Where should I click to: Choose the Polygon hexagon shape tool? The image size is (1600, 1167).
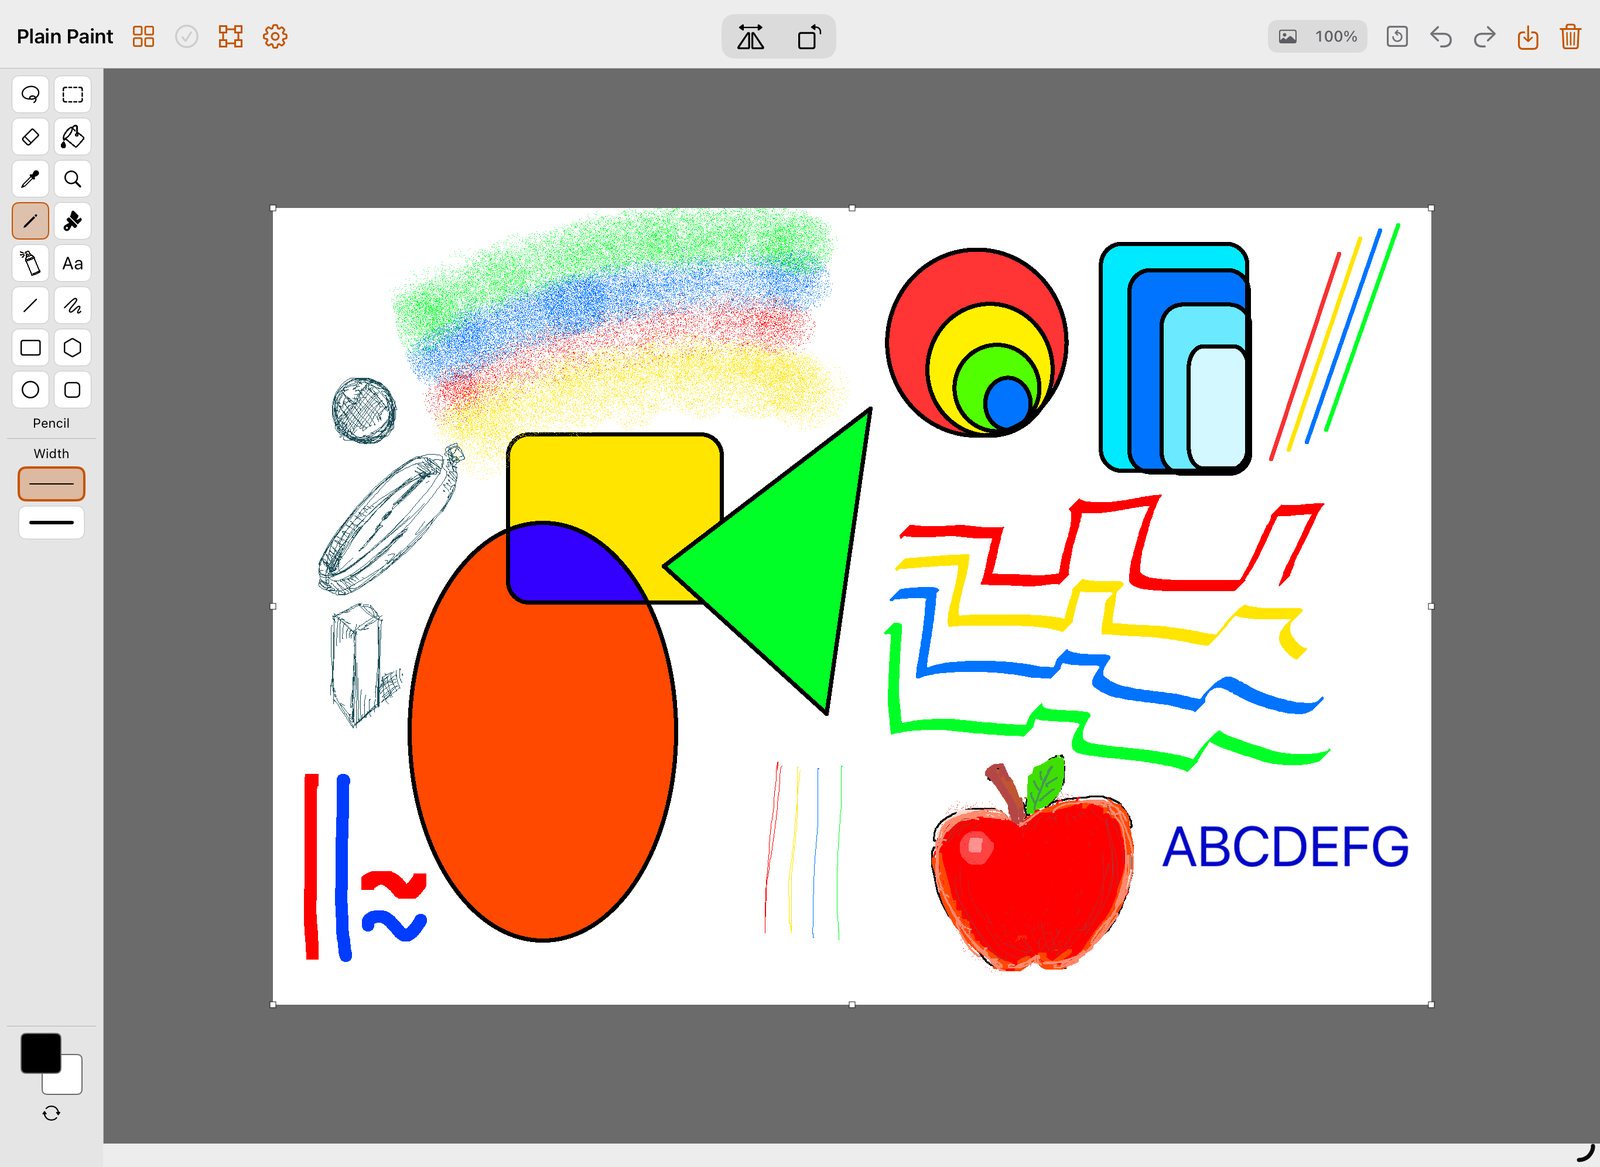72,347
